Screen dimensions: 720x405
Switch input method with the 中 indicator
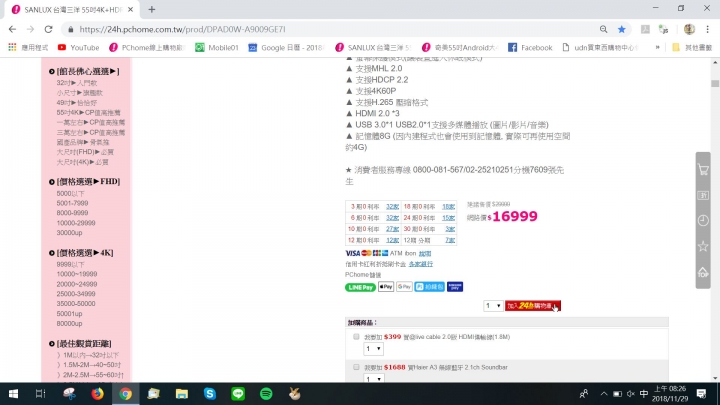coord(644,394)
